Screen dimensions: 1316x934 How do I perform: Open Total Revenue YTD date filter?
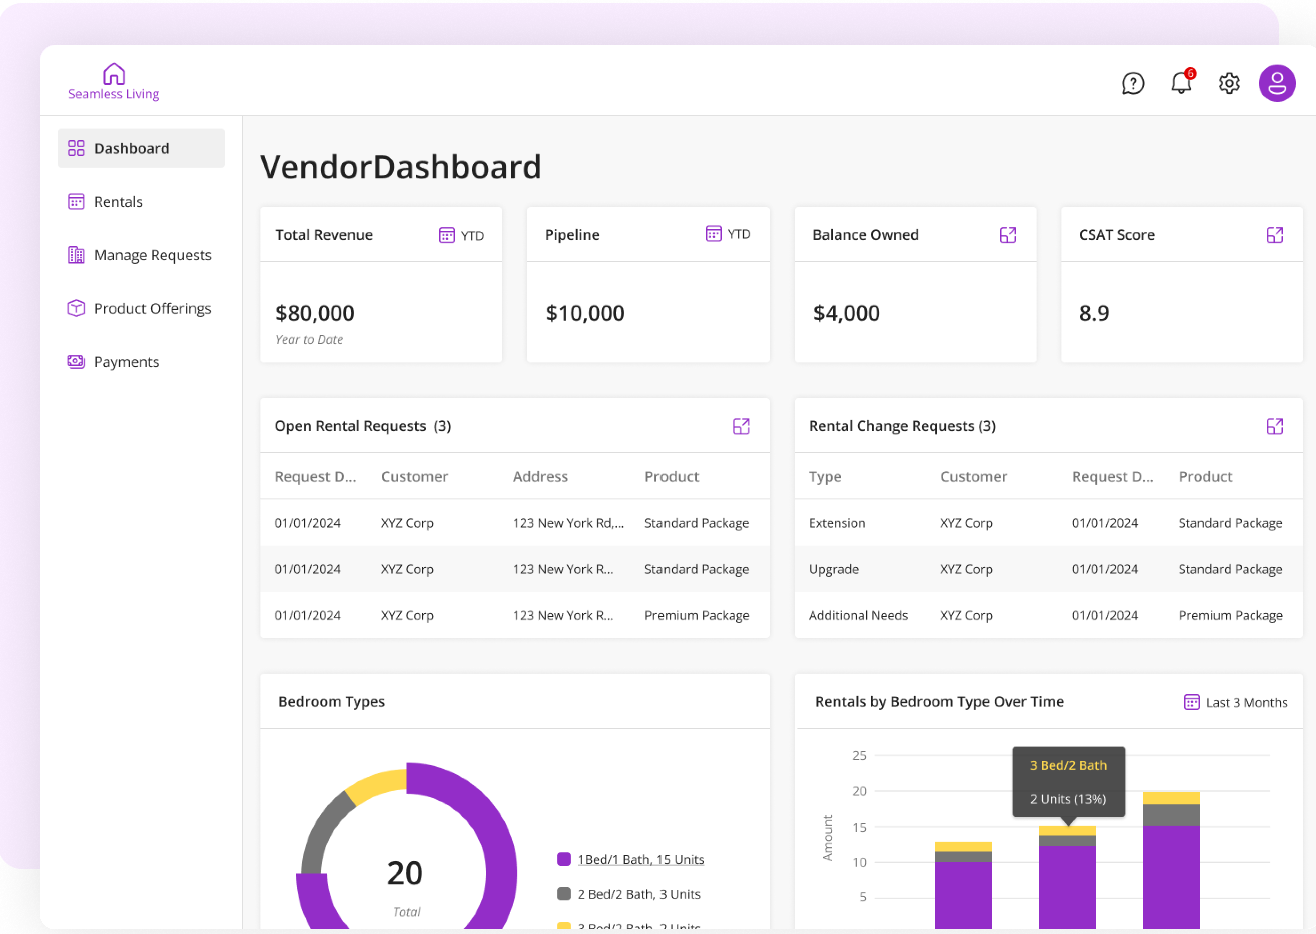pos(461,235)
